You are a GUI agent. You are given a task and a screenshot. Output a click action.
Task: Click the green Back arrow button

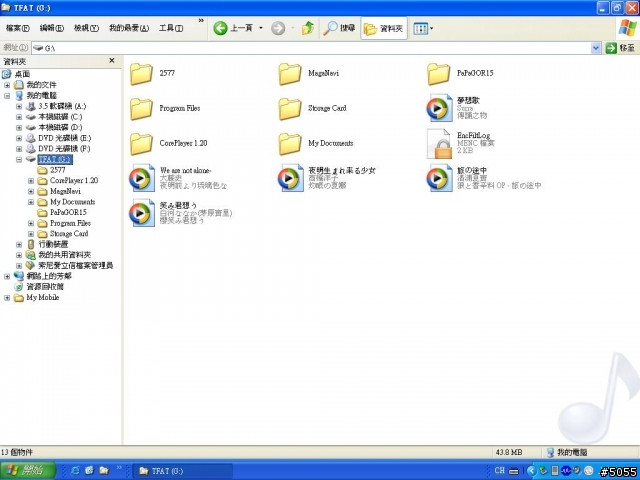click(220, 28)
